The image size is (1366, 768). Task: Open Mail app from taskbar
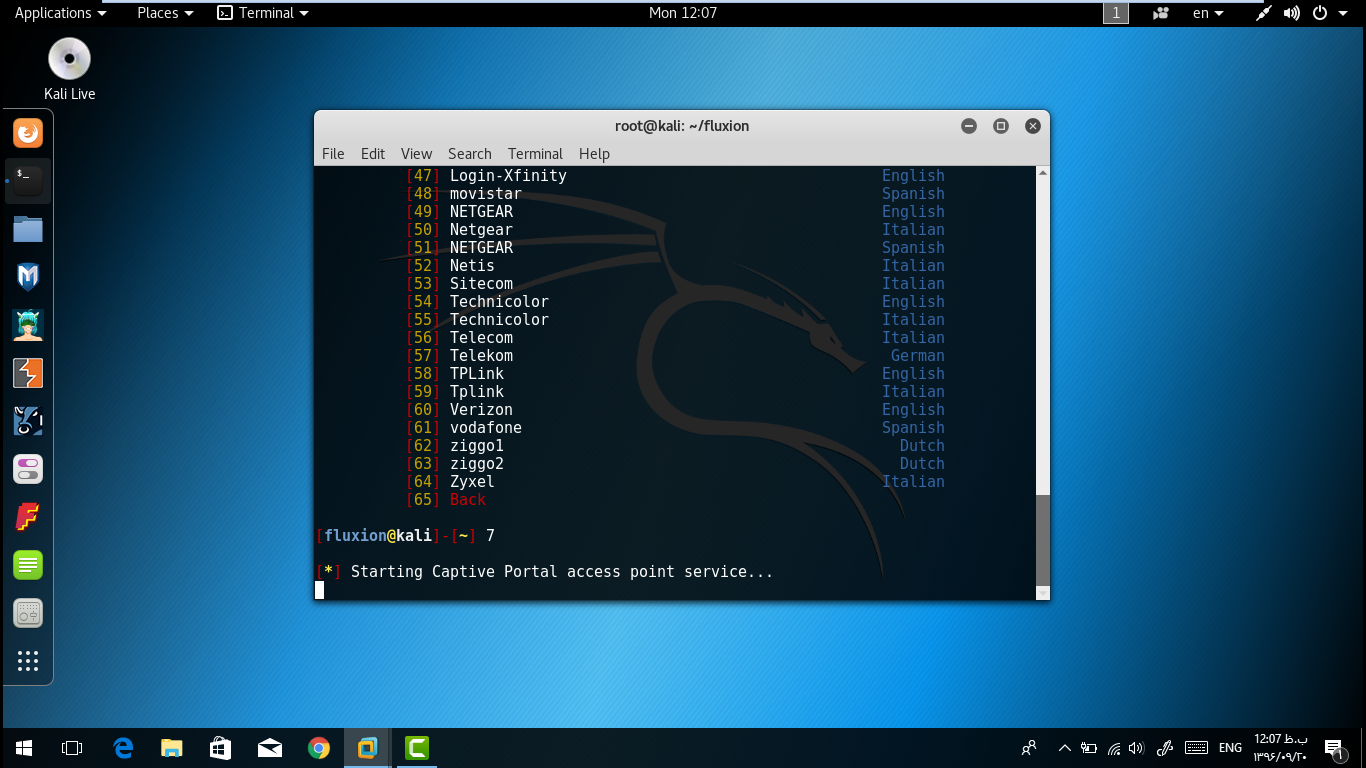pyautogui.click(x=270, y=748)
